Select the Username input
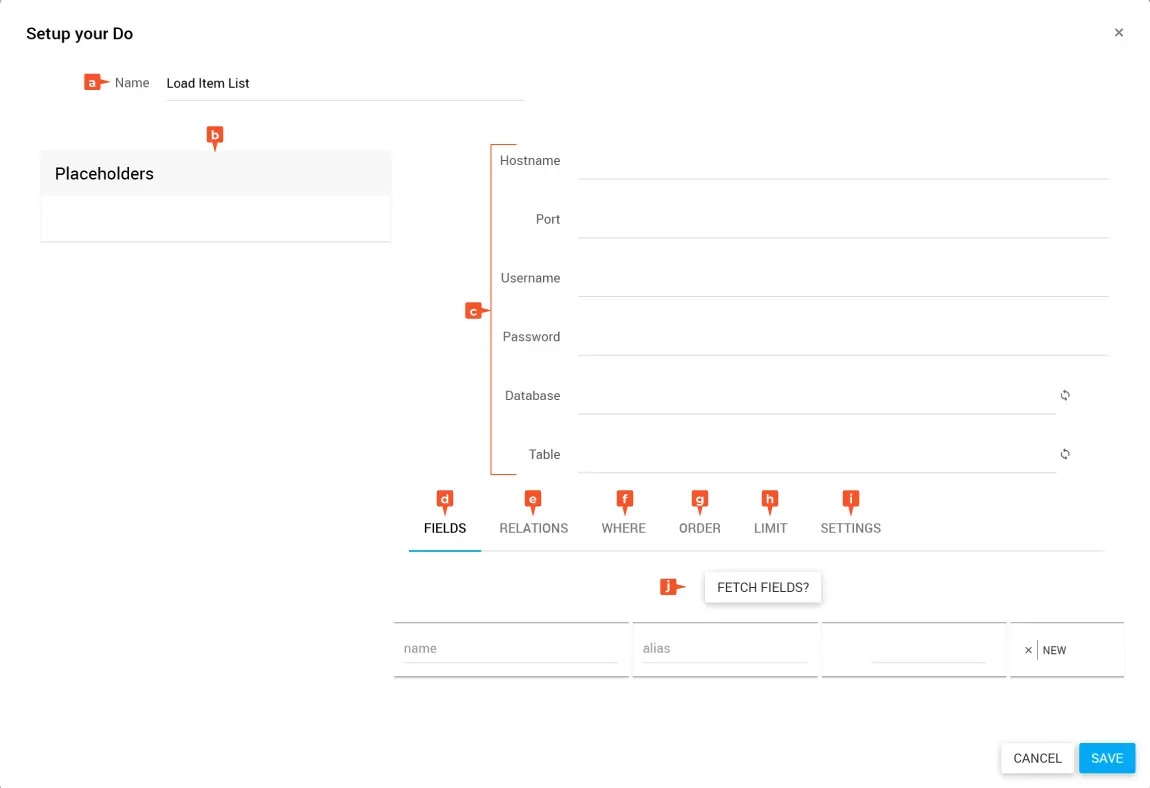The width and height of the screenshot is (1150, 788). click(x=842, y=279)
